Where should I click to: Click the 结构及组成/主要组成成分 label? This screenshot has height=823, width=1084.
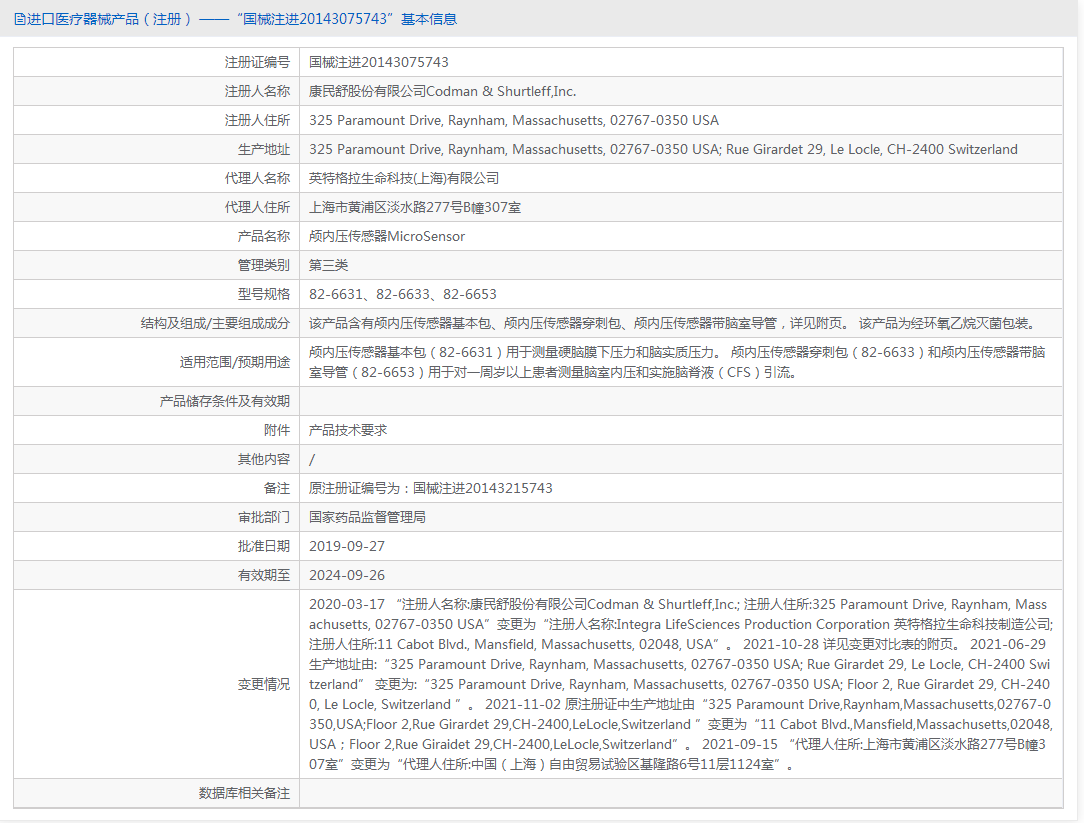pos(215,324)
